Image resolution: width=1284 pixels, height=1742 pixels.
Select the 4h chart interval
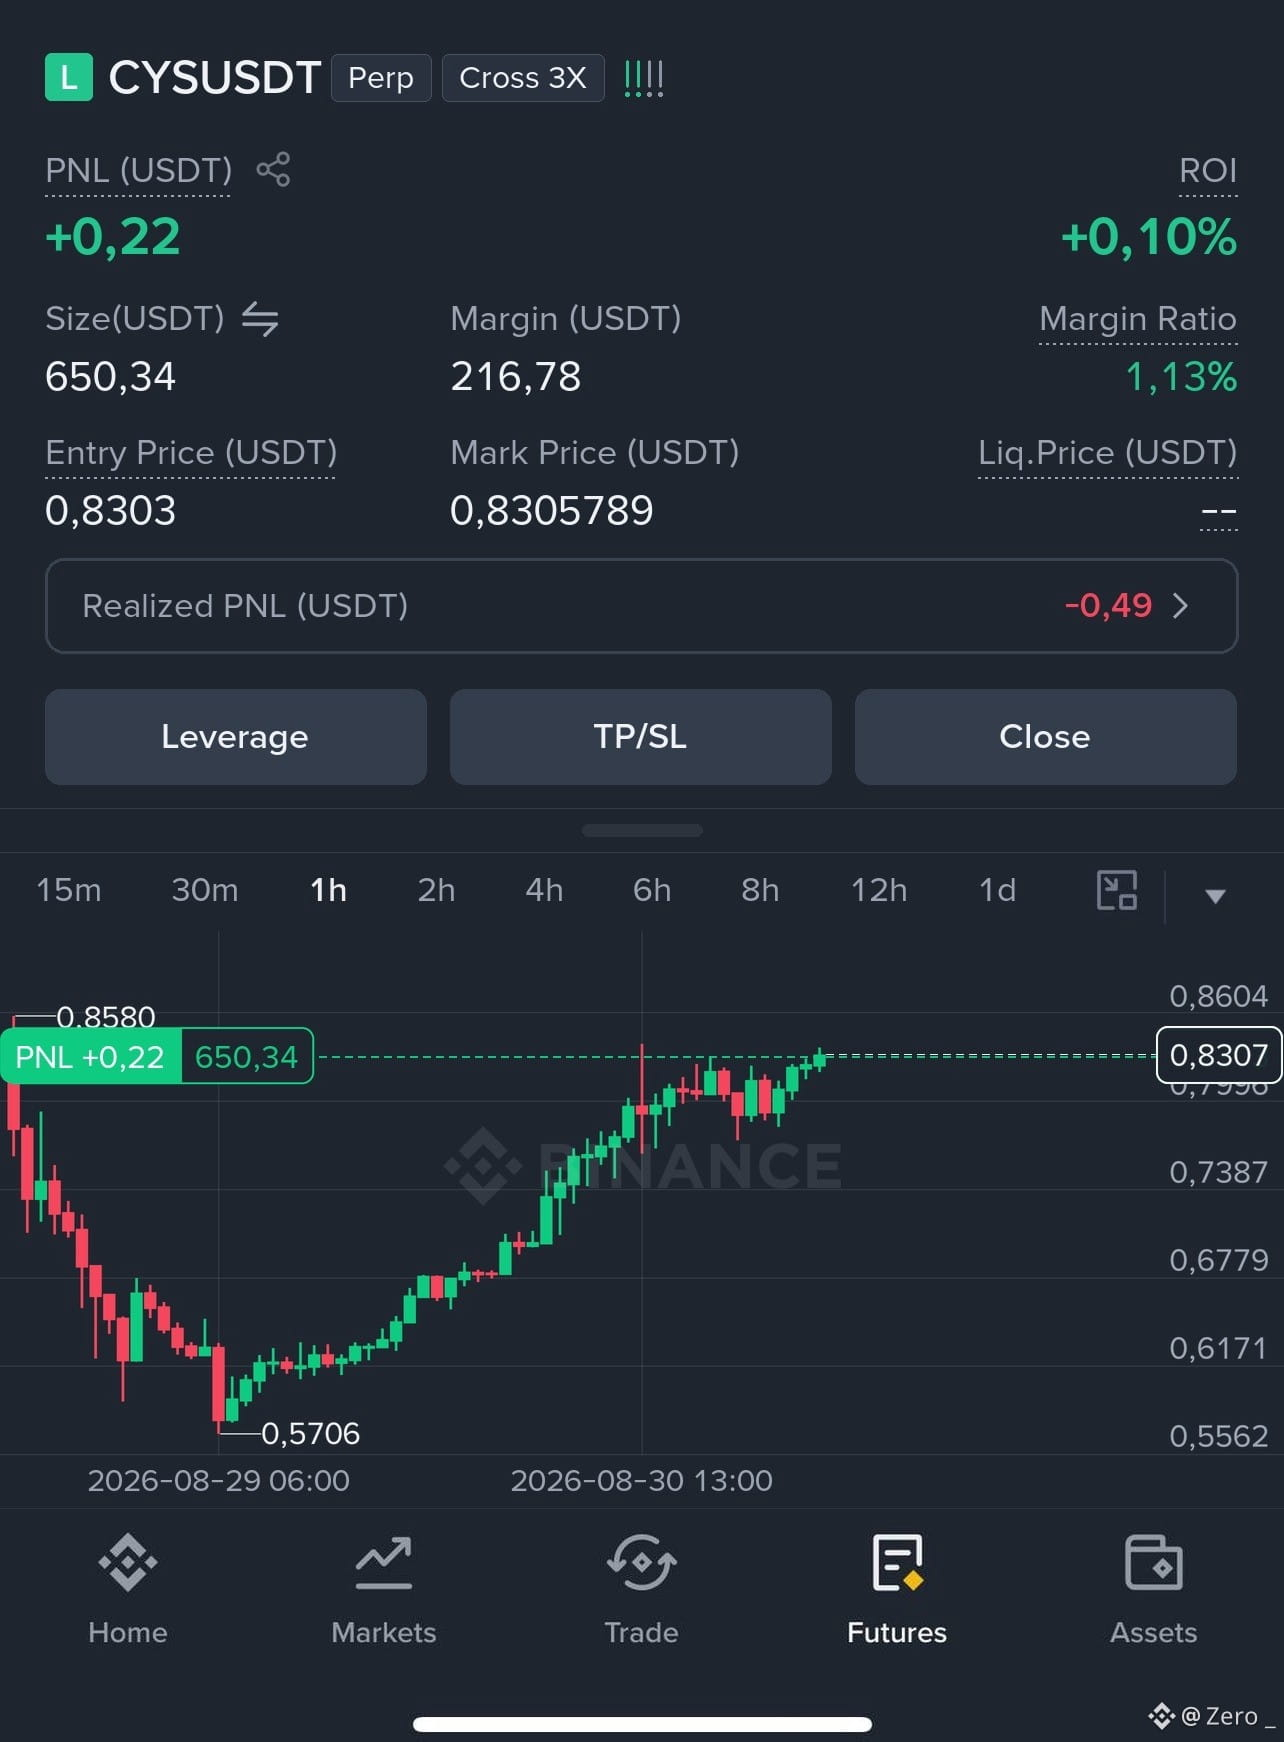tap(544, 890)
